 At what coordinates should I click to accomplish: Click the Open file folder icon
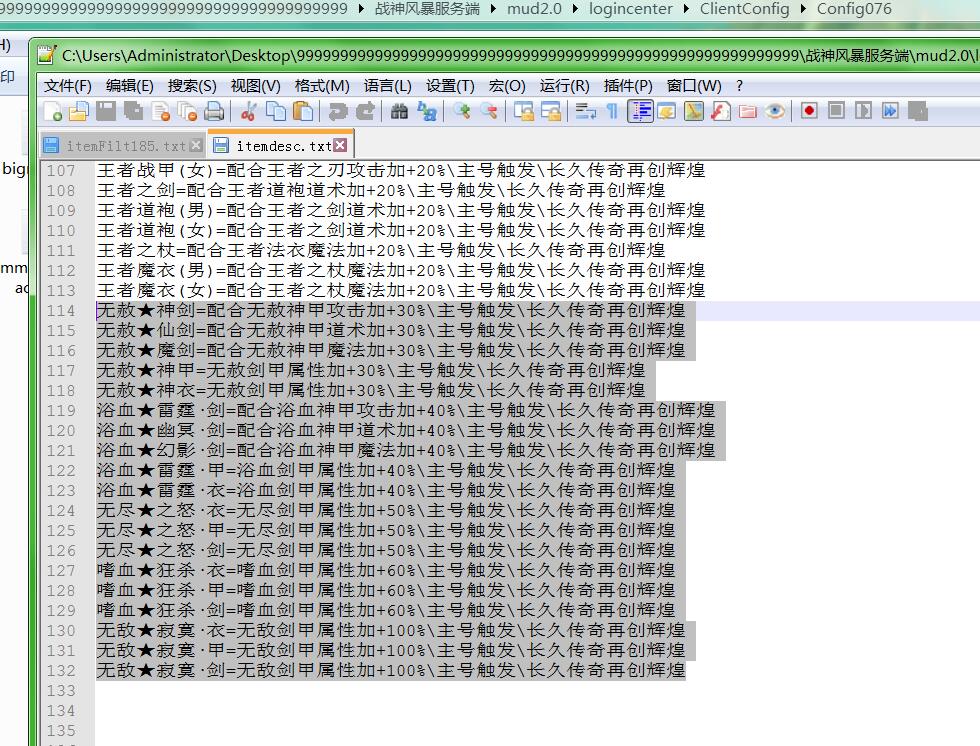(78, 111)
